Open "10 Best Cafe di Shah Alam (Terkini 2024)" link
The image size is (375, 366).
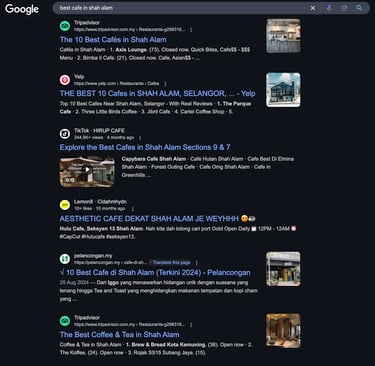pyautogui.click(x=155, y=273)
